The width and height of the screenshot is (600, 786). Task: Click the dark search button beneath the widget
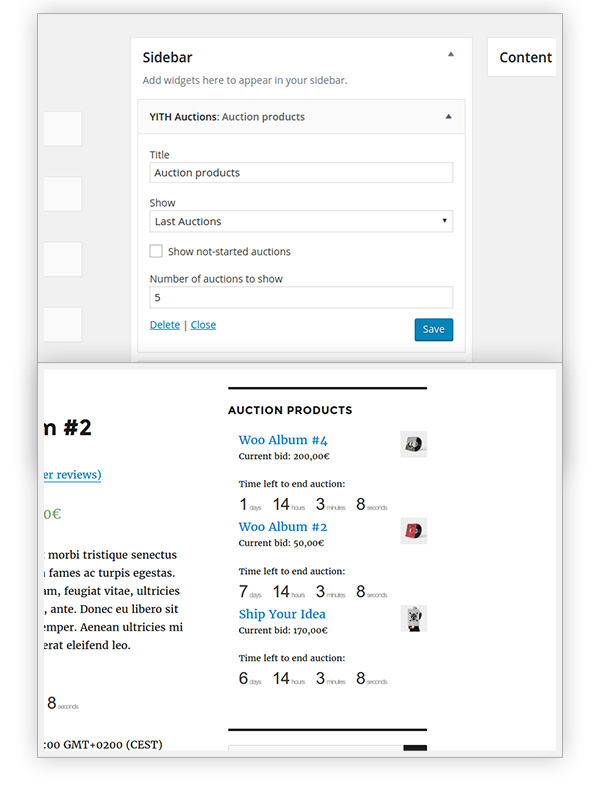(x=415, y=748)
